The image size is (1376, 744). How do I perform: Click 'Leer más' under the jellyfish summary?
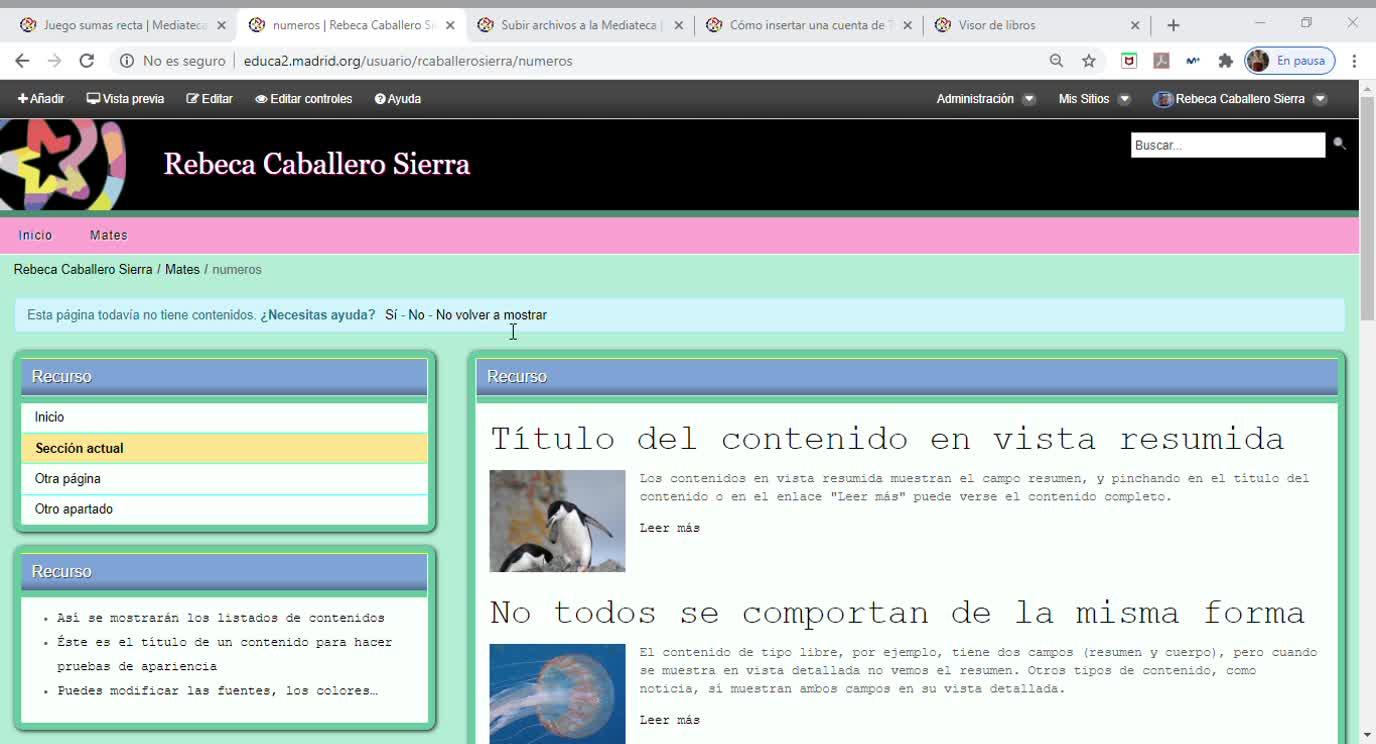point(670,720)
